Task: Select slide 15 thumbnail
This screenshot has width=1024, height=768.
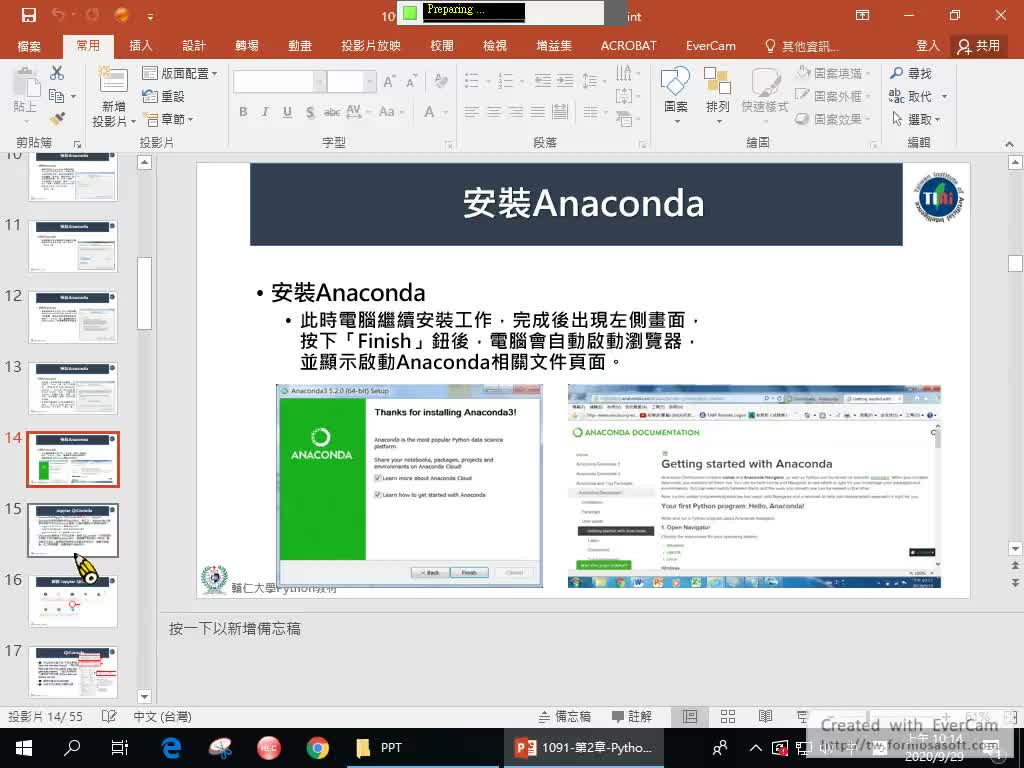Action: [x=73, y=530]
